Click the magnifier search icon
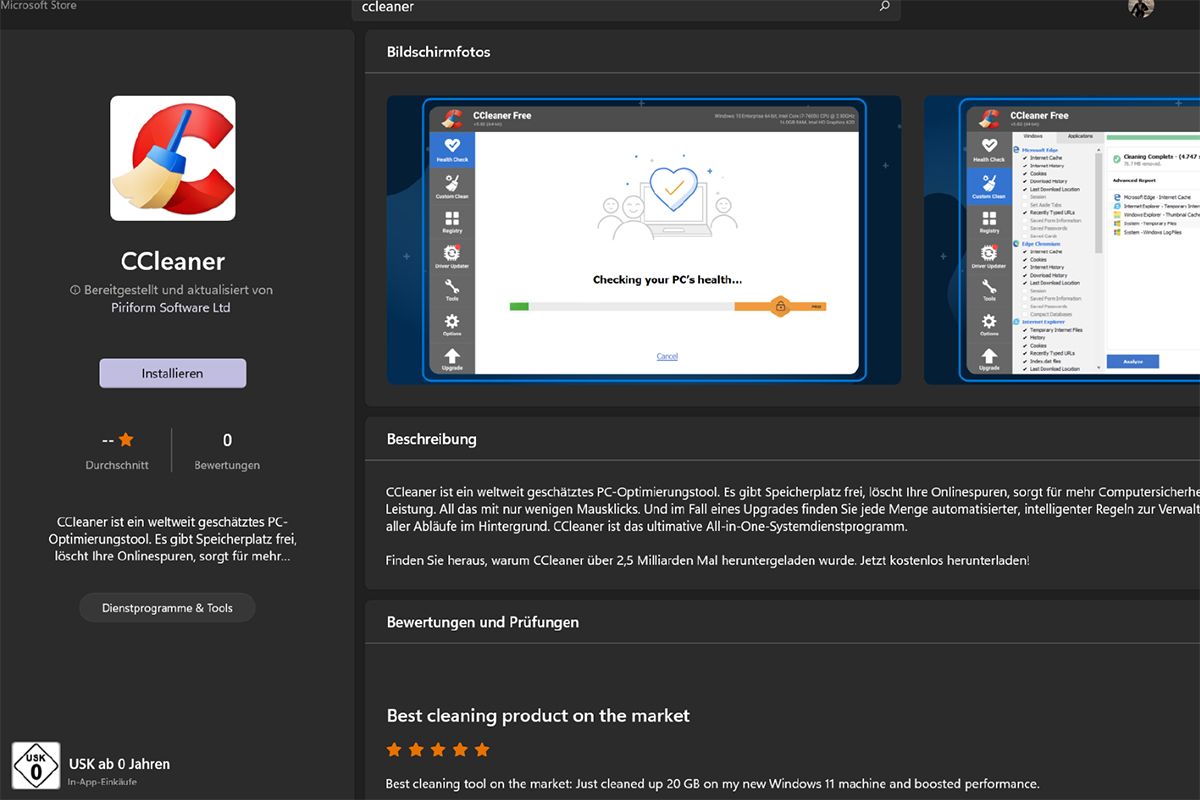Viewport: 1200px width, 800px height. (x=884, y=6)
